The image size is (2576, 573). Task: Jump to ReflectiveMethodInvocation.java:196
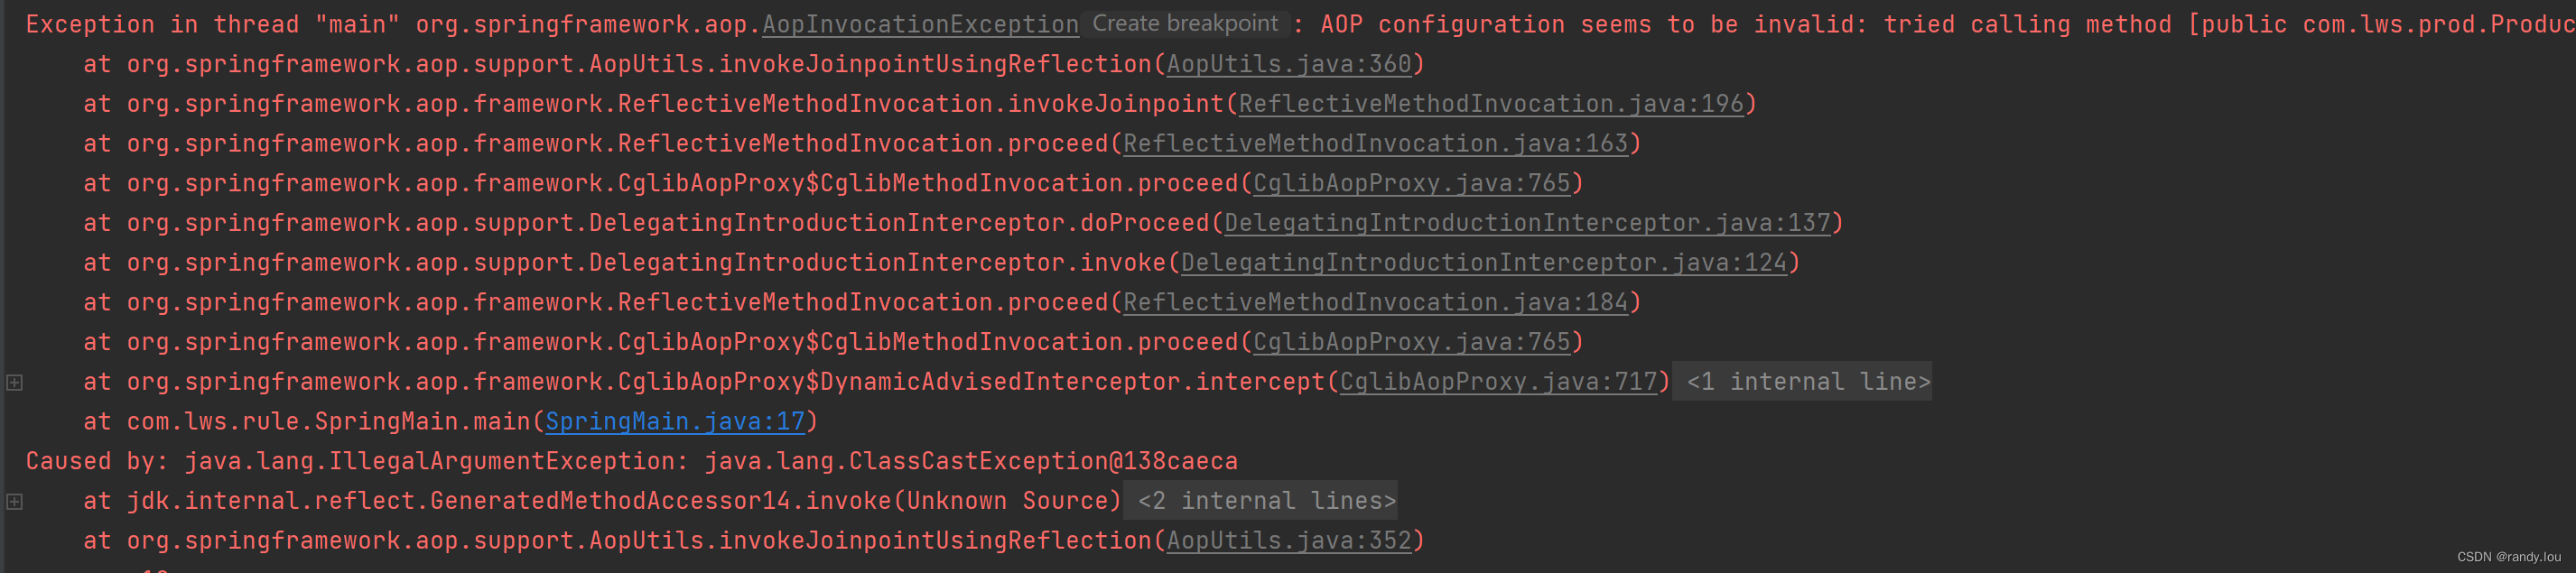pos(1491,103)
